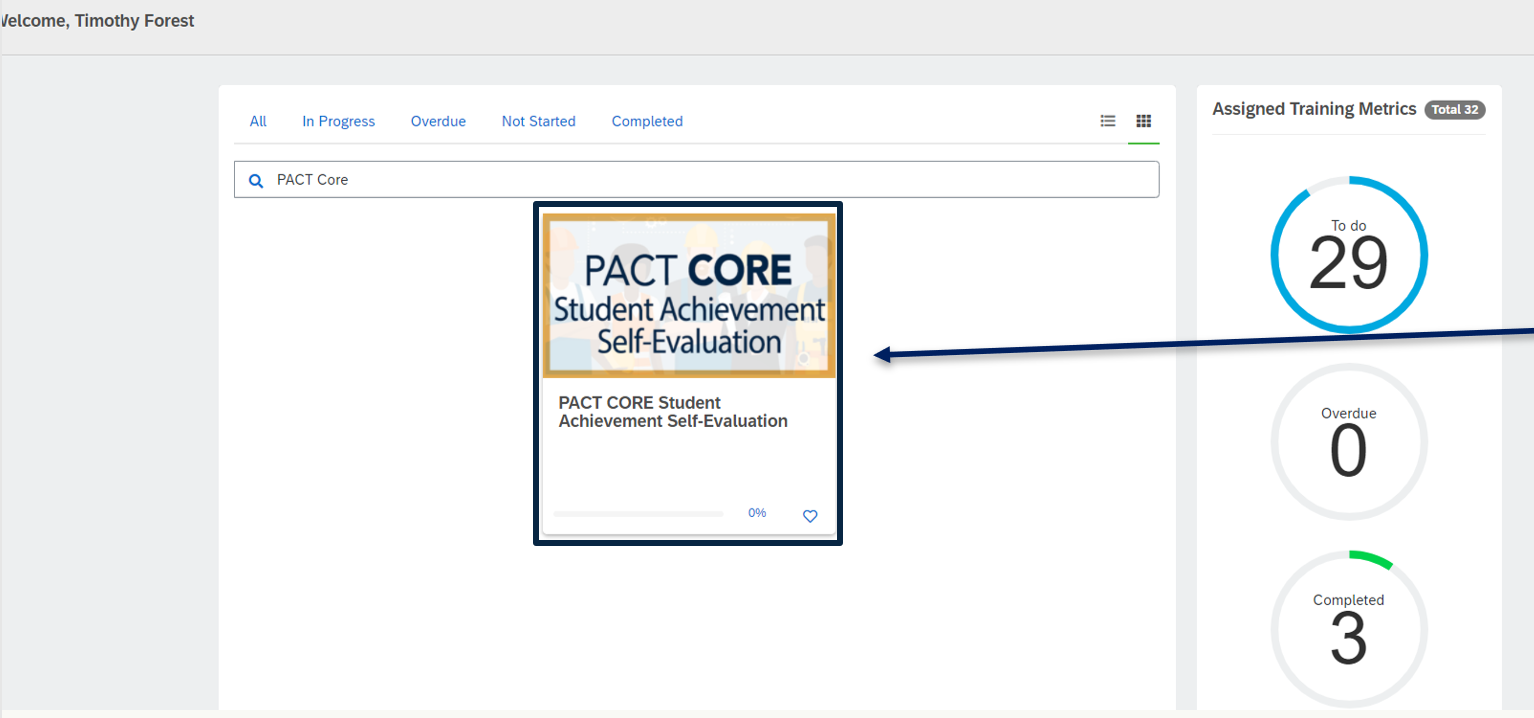Click the 0% progress label
The image size is (1534, 718).
click(757, 513)
